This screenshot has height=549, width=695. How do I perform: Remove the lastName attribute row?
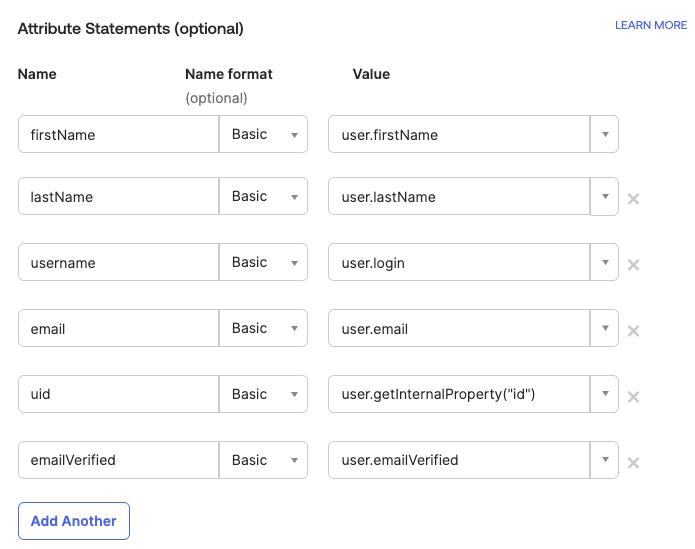(633, 199)
